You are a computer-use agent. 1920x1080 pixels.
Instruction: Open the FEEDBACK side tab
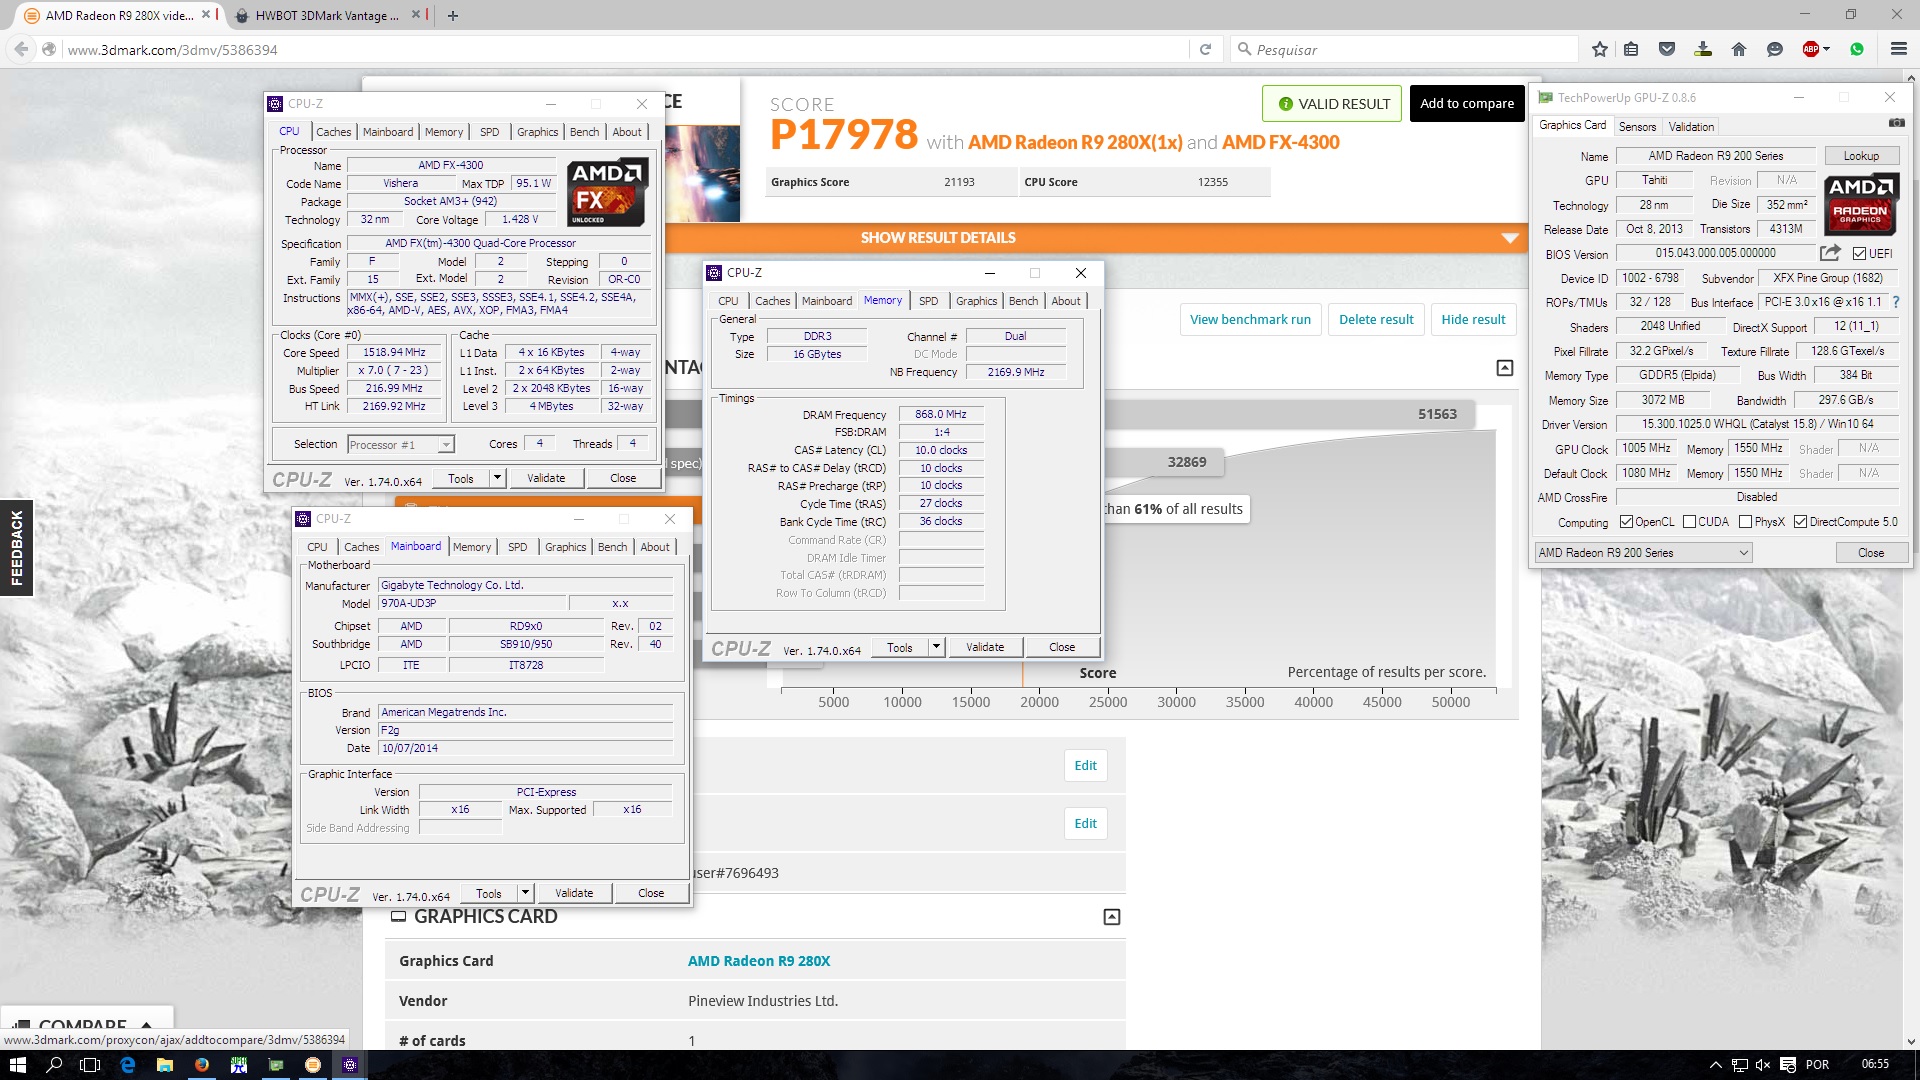[16, 547]
